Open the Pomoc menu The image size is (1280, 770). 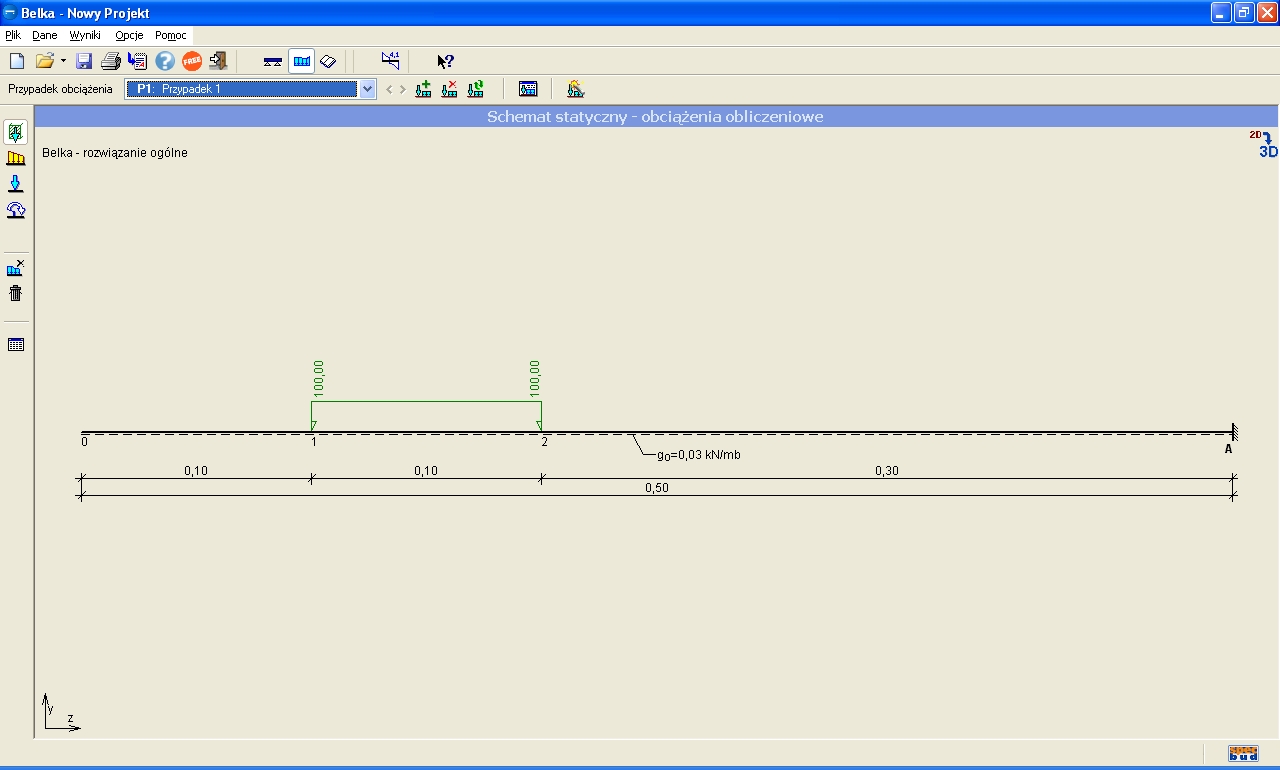tap(171, 35)
